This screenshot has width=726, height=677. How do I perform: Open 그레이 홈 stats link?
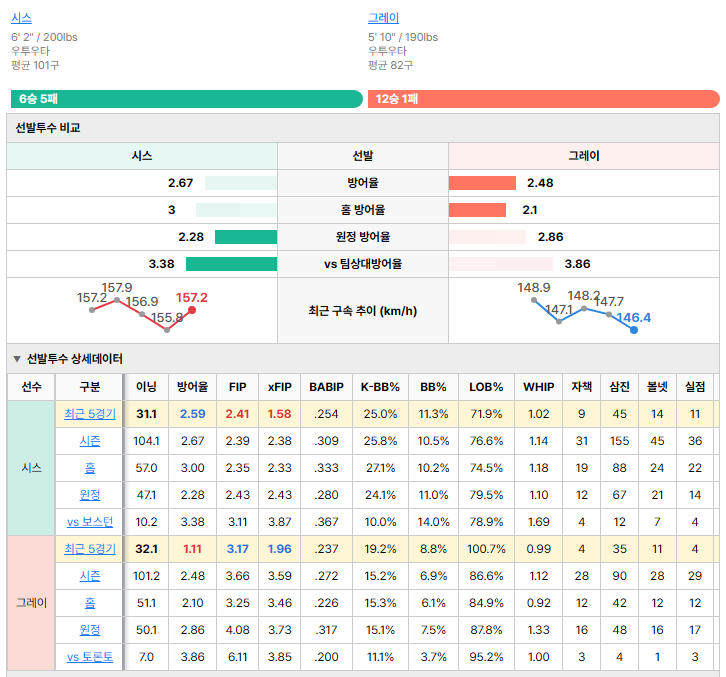click(90, 602)
